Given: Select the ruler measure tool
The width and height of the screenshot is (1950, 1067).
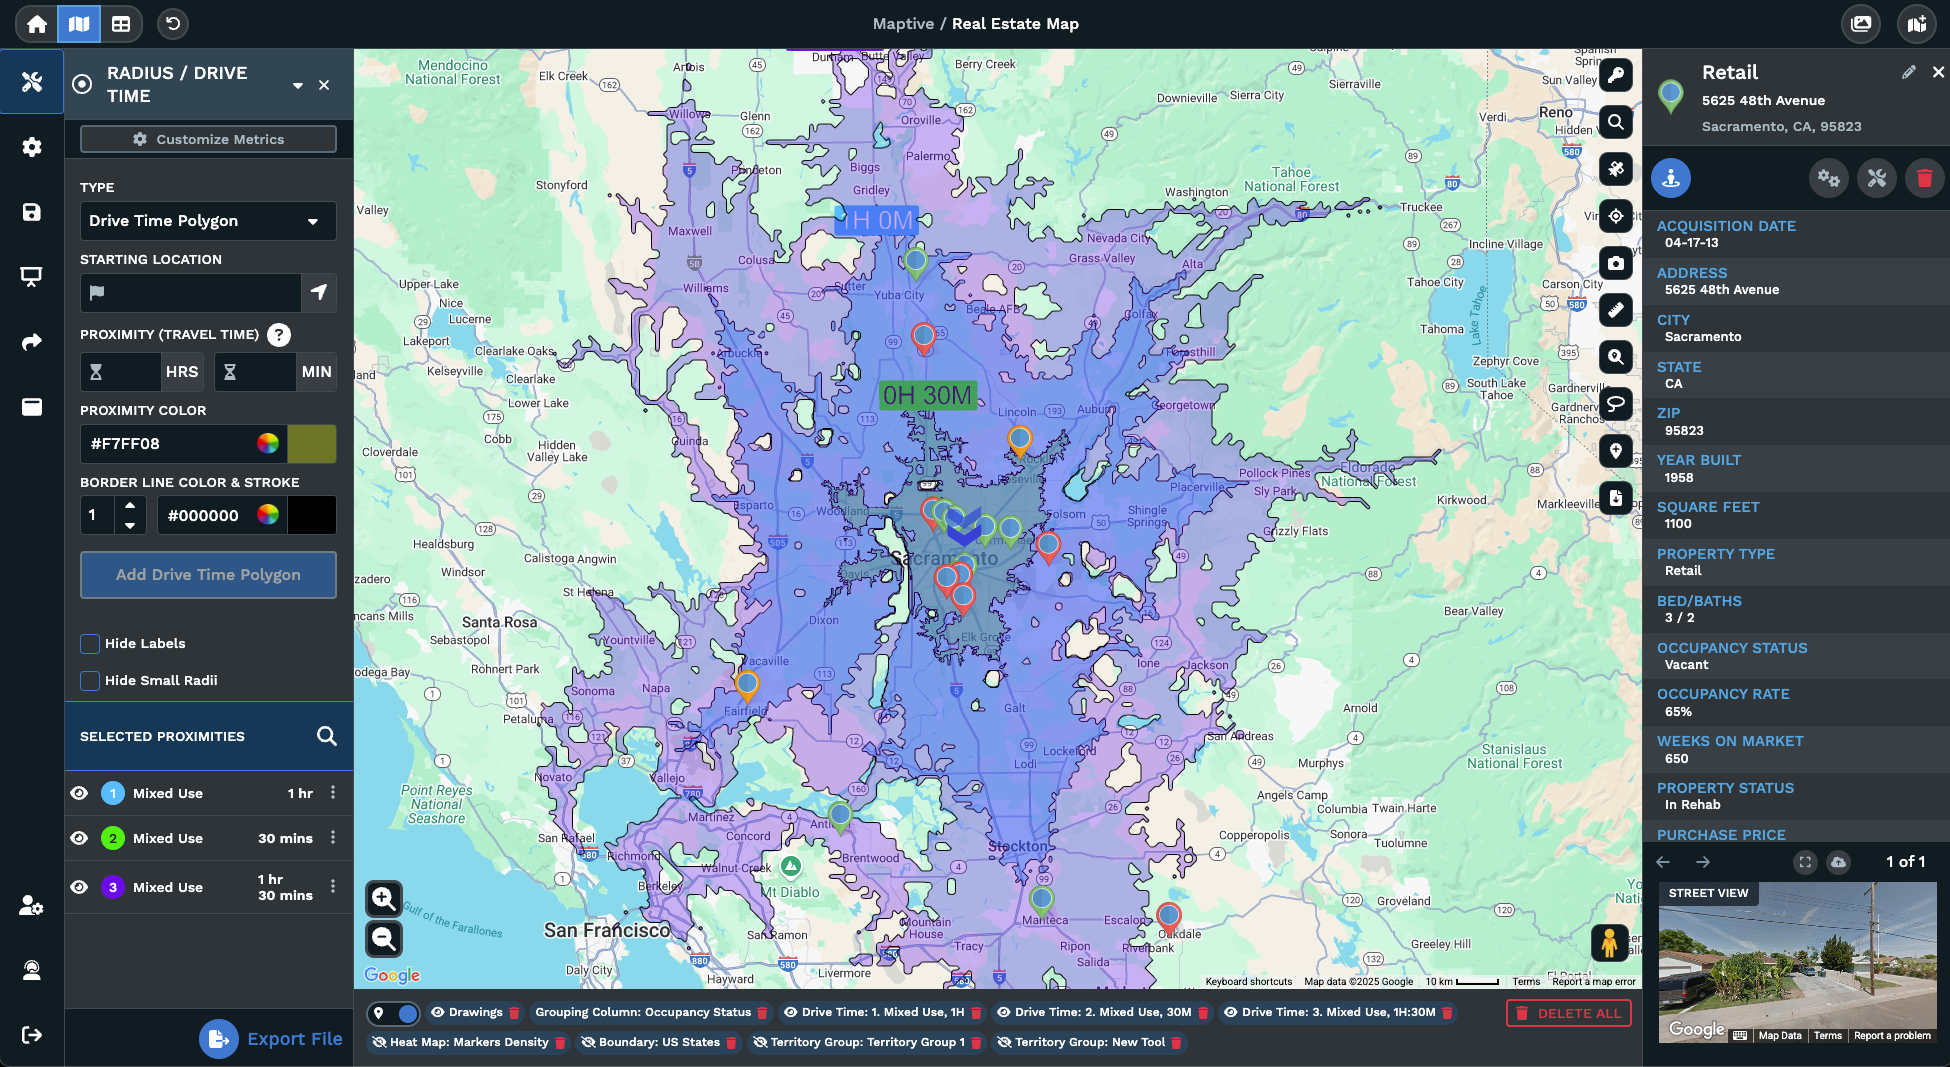Looking at the screenshot, I should tap(1615, 310).
